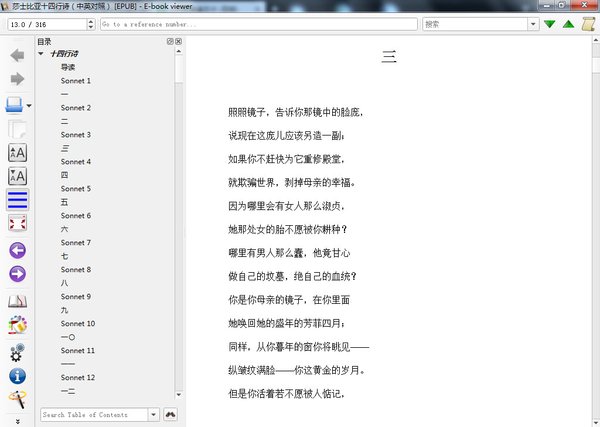
Task: Show book metadata info icon
Action: pyautogui.click(x=17, y=376)
